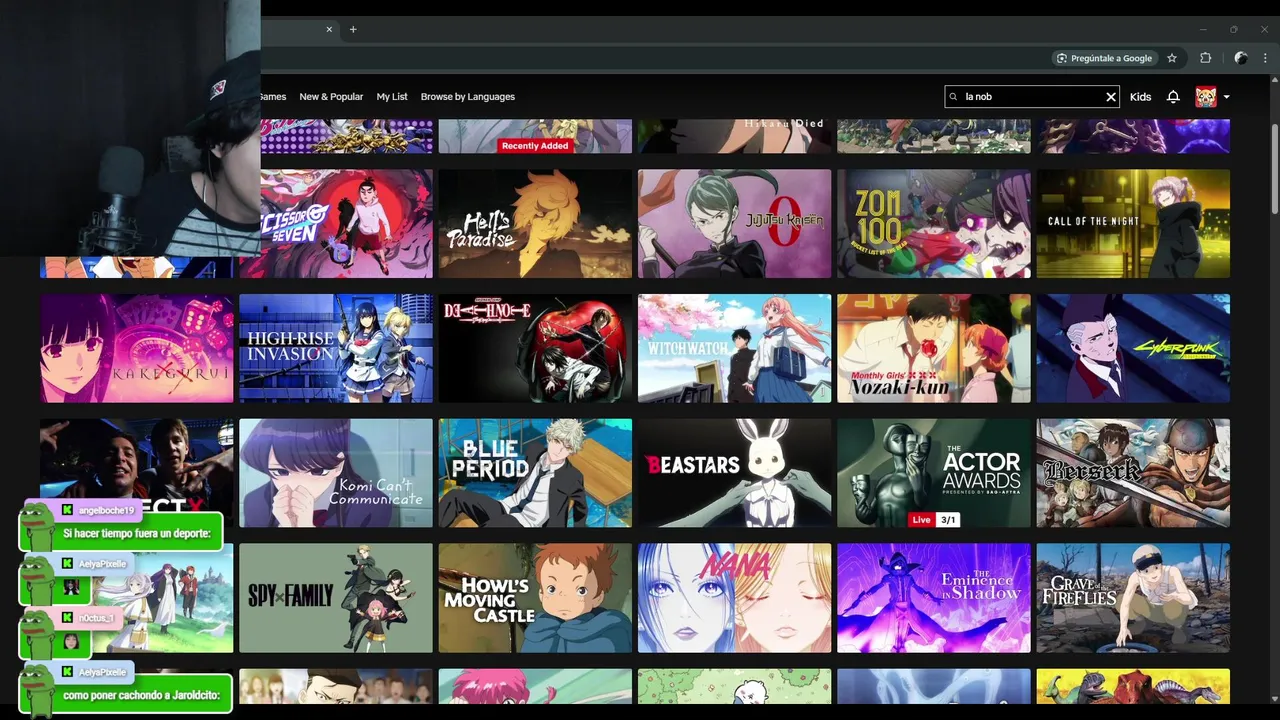Open Death Note title card
The image size is (1280, 720).
coord(535,348)
